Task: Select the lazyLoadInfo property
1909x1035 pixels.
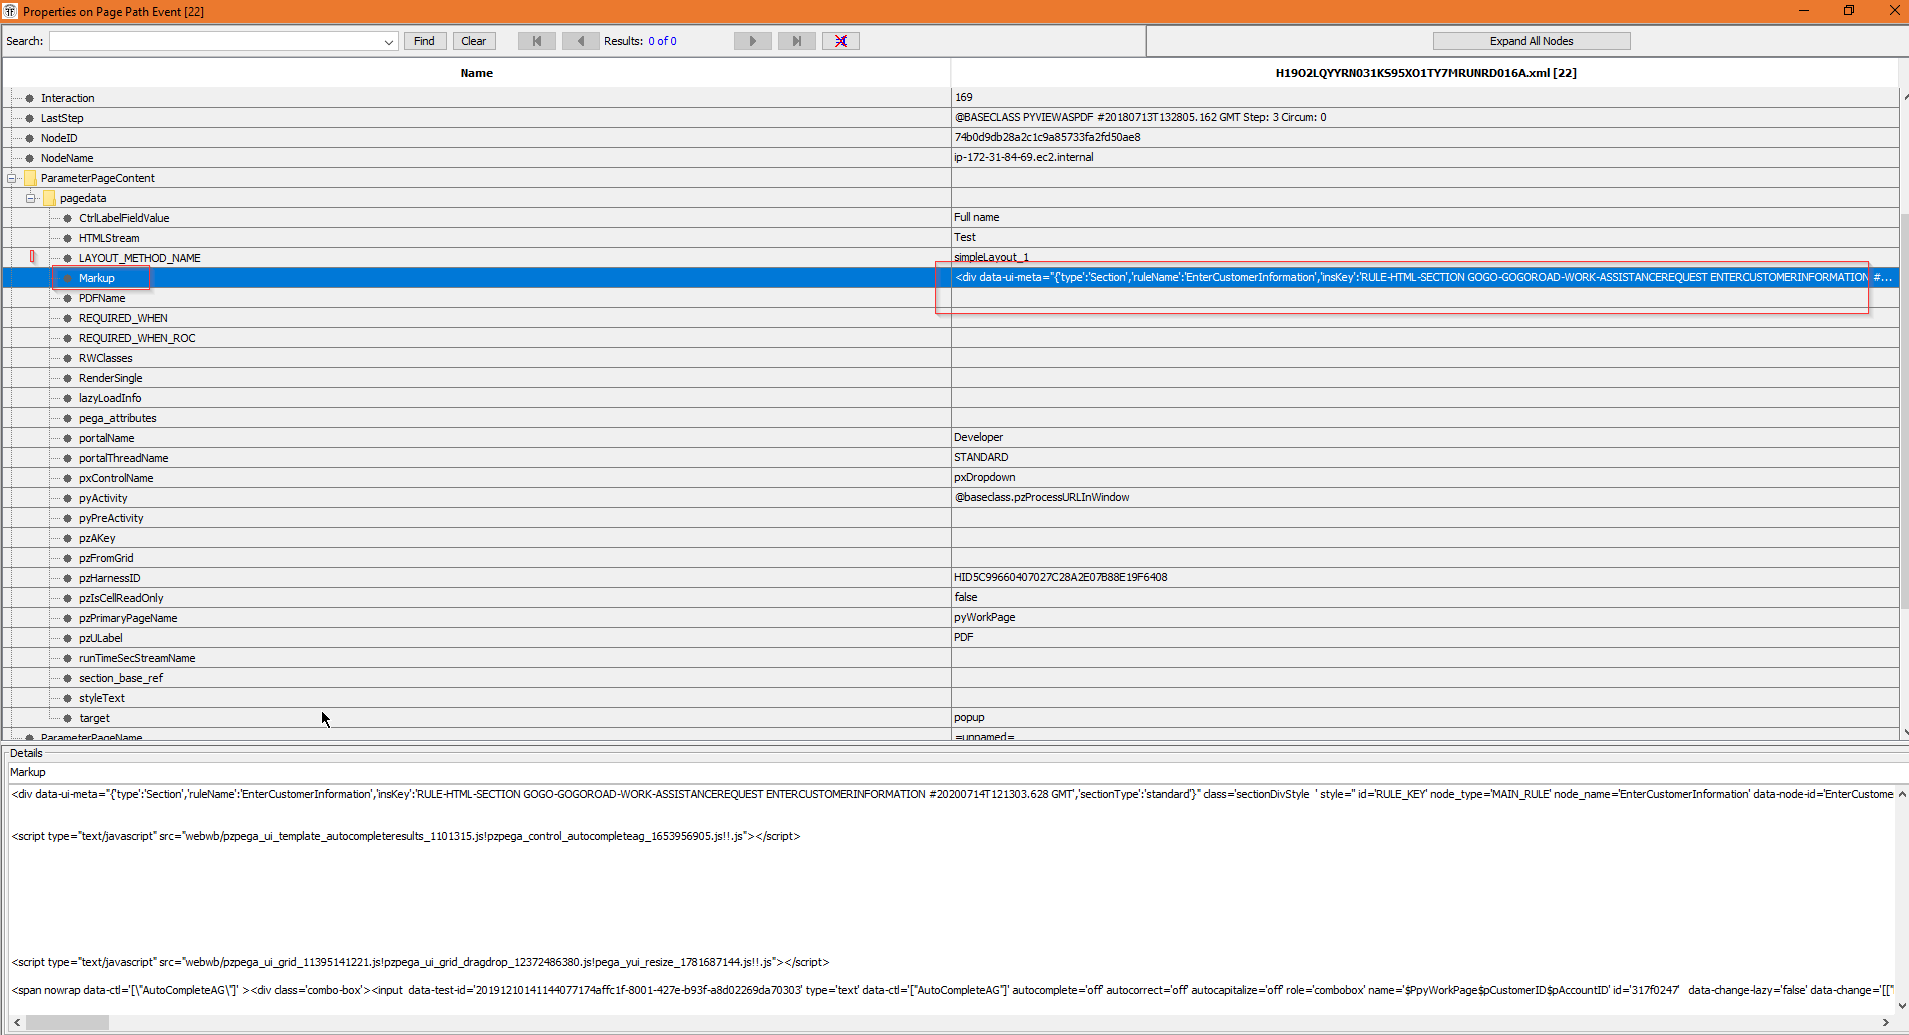Action: pos(110,398)
